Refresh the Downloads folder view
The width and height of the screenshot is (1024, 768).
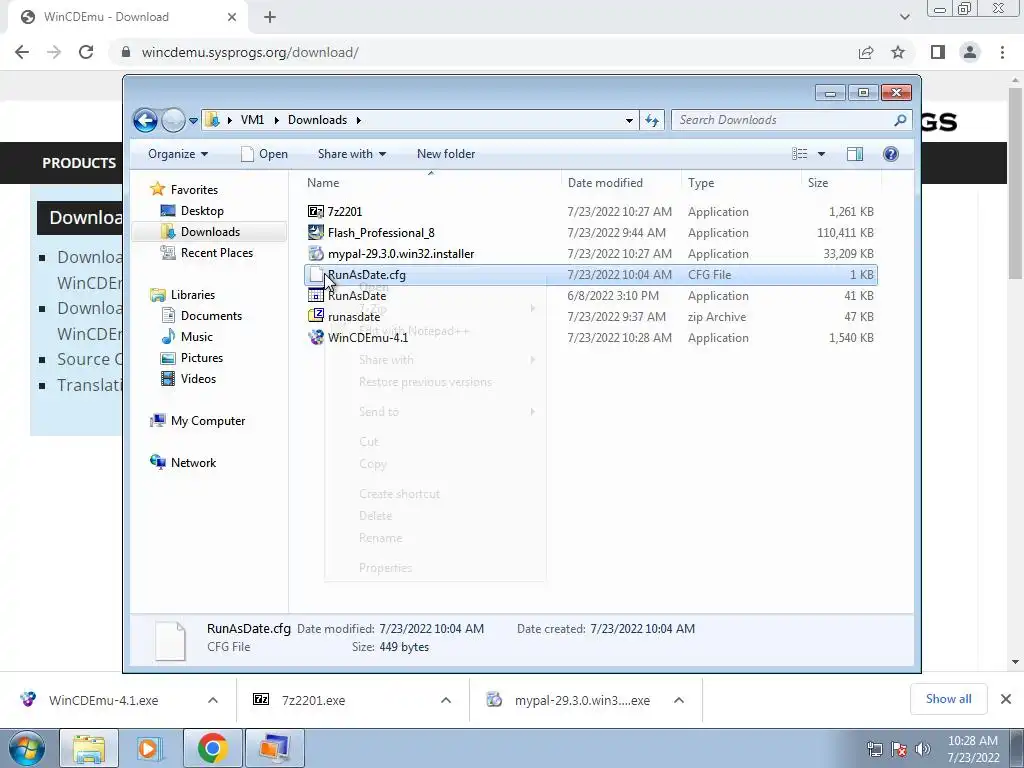(x=652, y=120)
